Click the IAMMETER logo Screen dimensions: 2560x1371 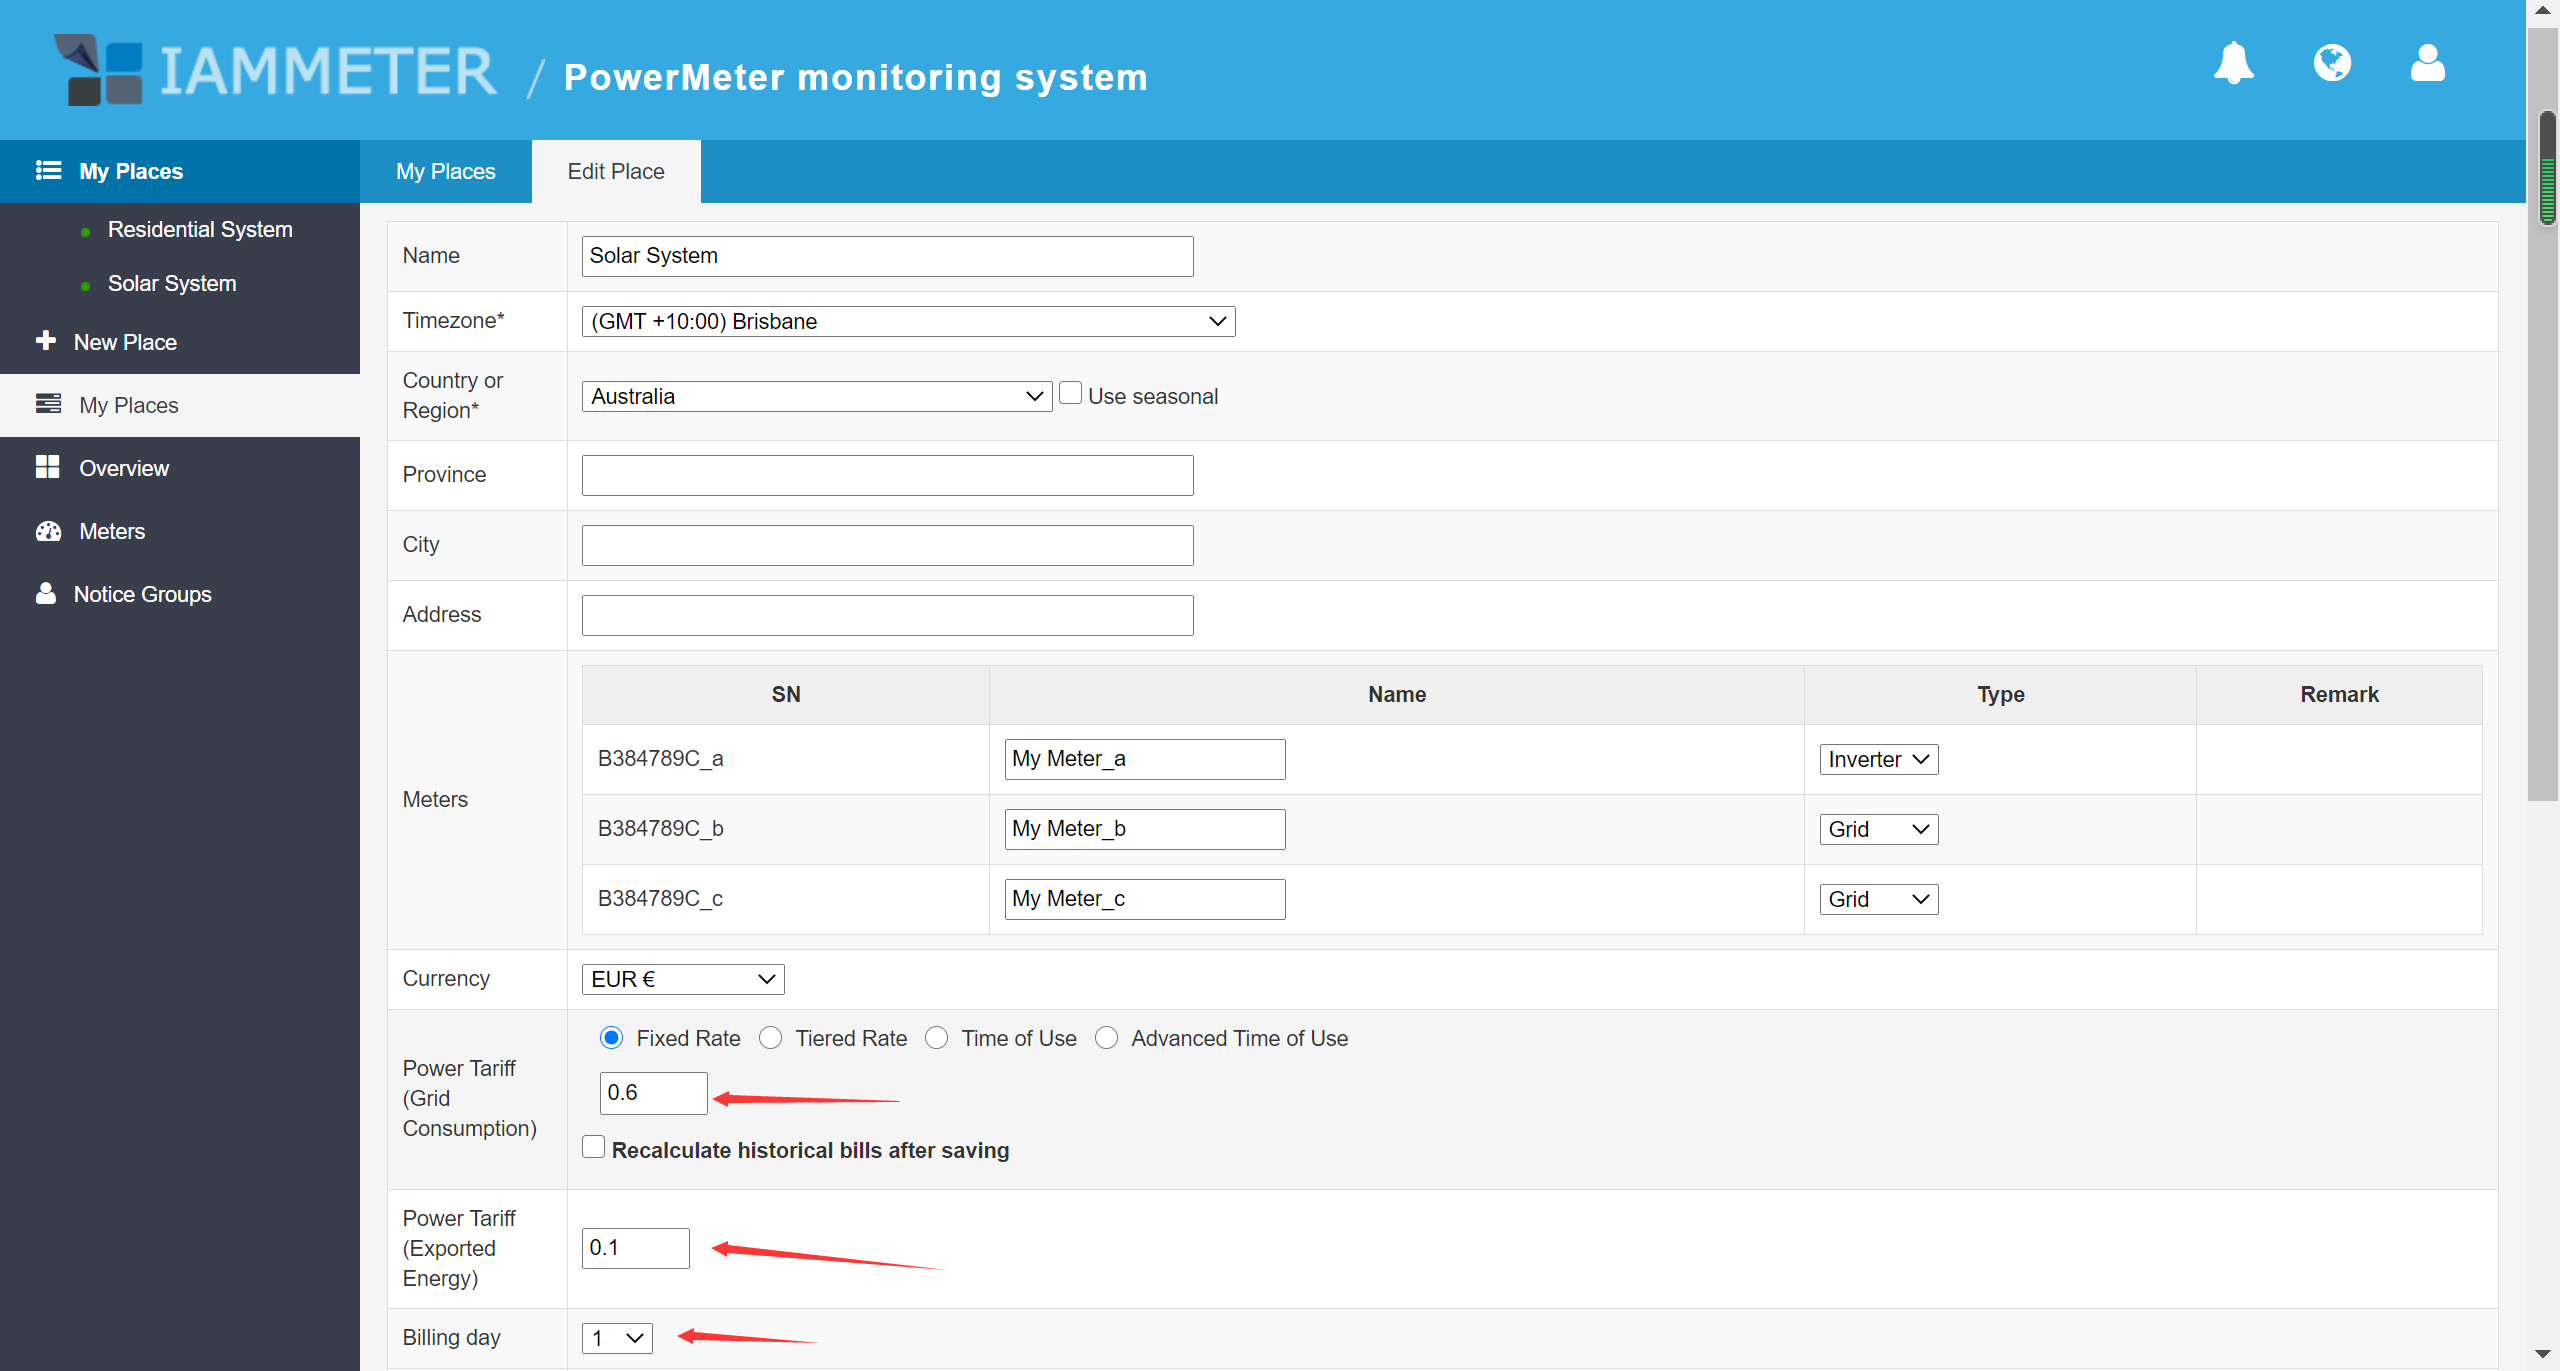[x=276, y=70]
